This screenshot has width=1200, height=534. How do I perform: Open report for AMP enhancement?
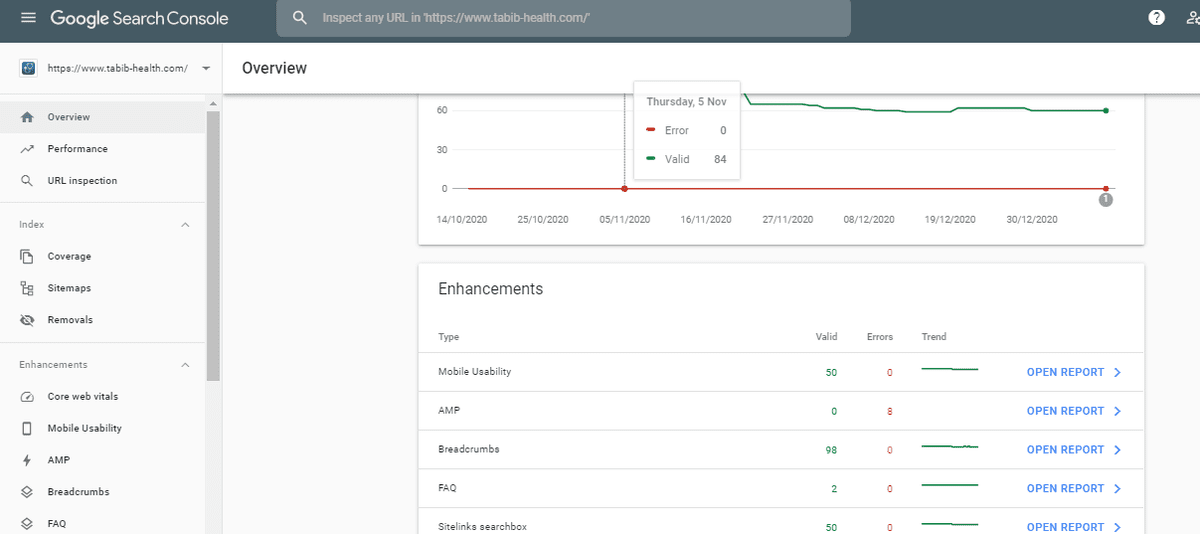tap(1073, 411)
